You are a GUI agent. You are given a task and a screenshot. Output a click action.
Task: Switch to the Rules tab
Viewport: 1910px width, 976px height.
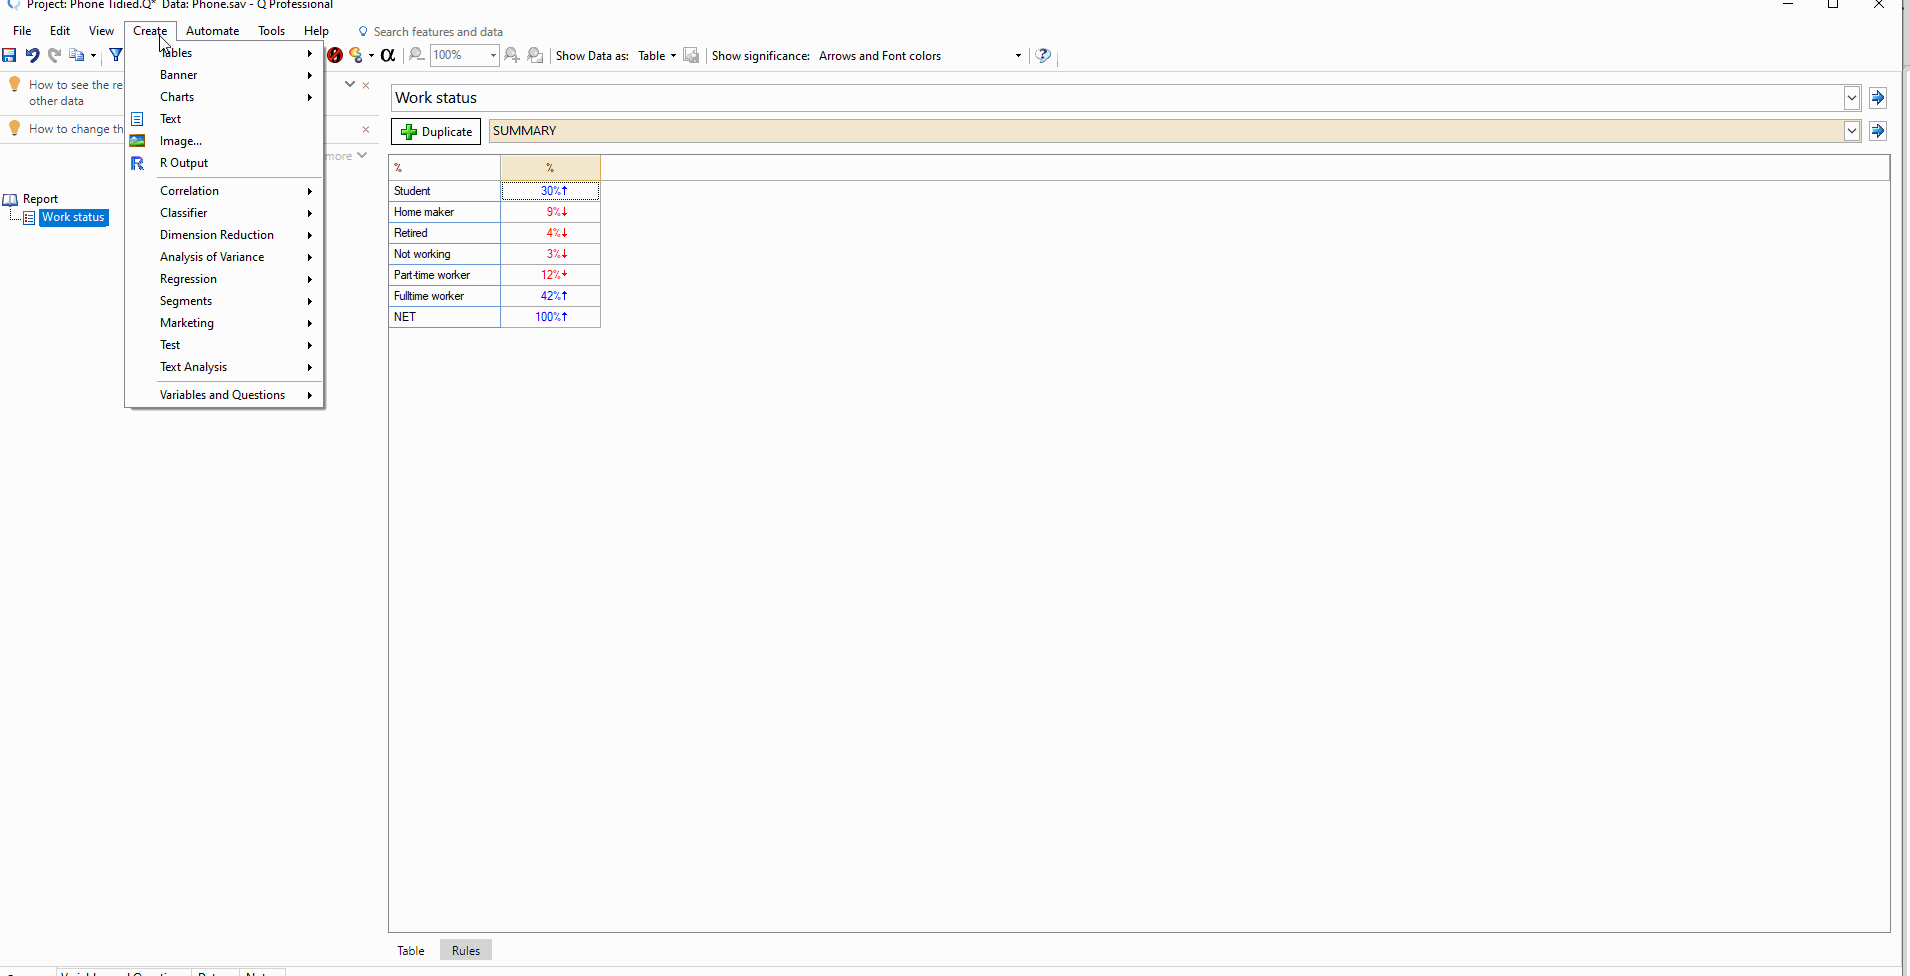click(465, 951)
